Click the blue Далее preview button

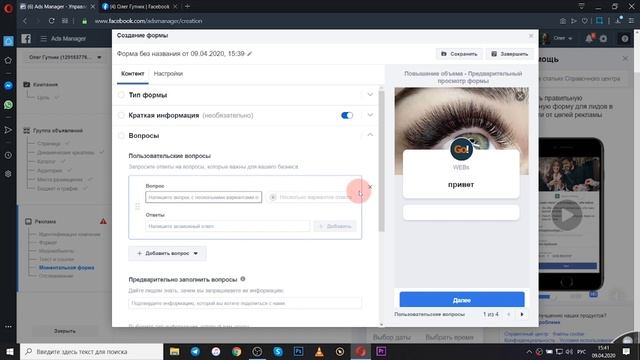(x=462, y=300)
